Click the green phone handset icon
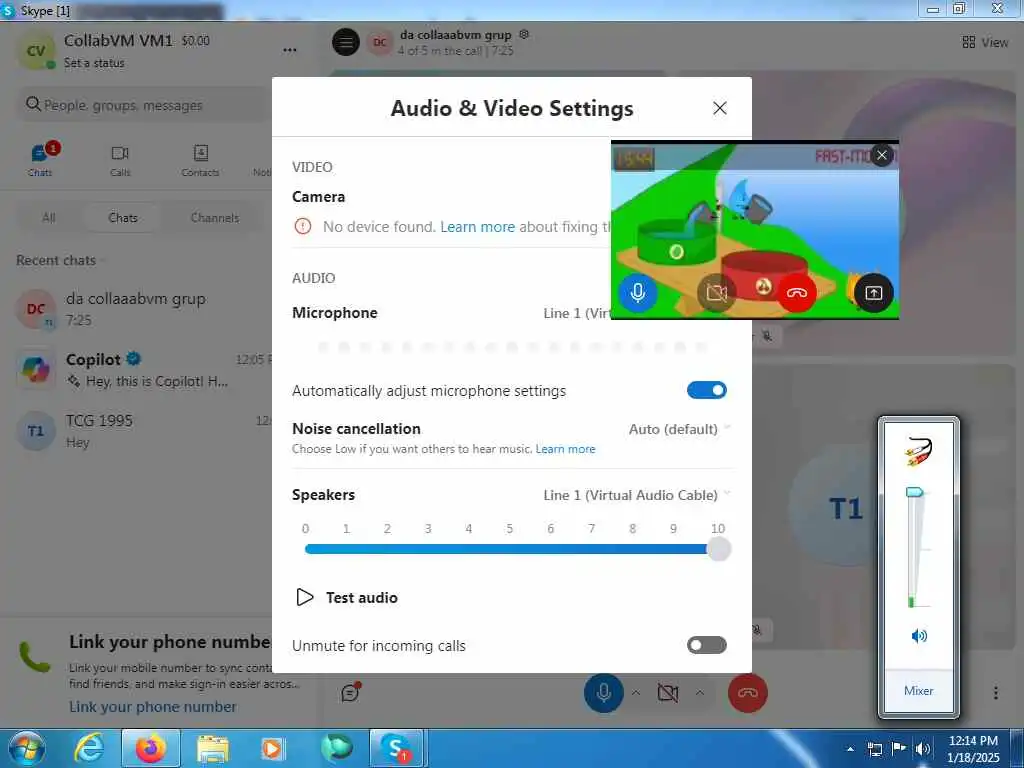Screen dimensions: 1024x768 [x=35, y=657]
